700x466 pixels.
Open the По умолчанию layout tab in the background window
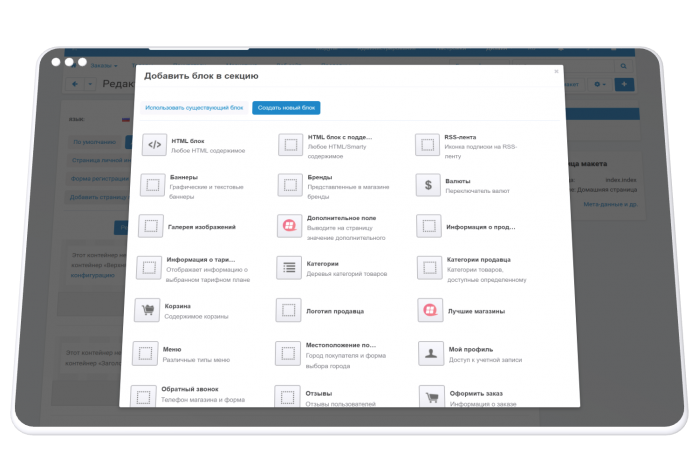94,142
